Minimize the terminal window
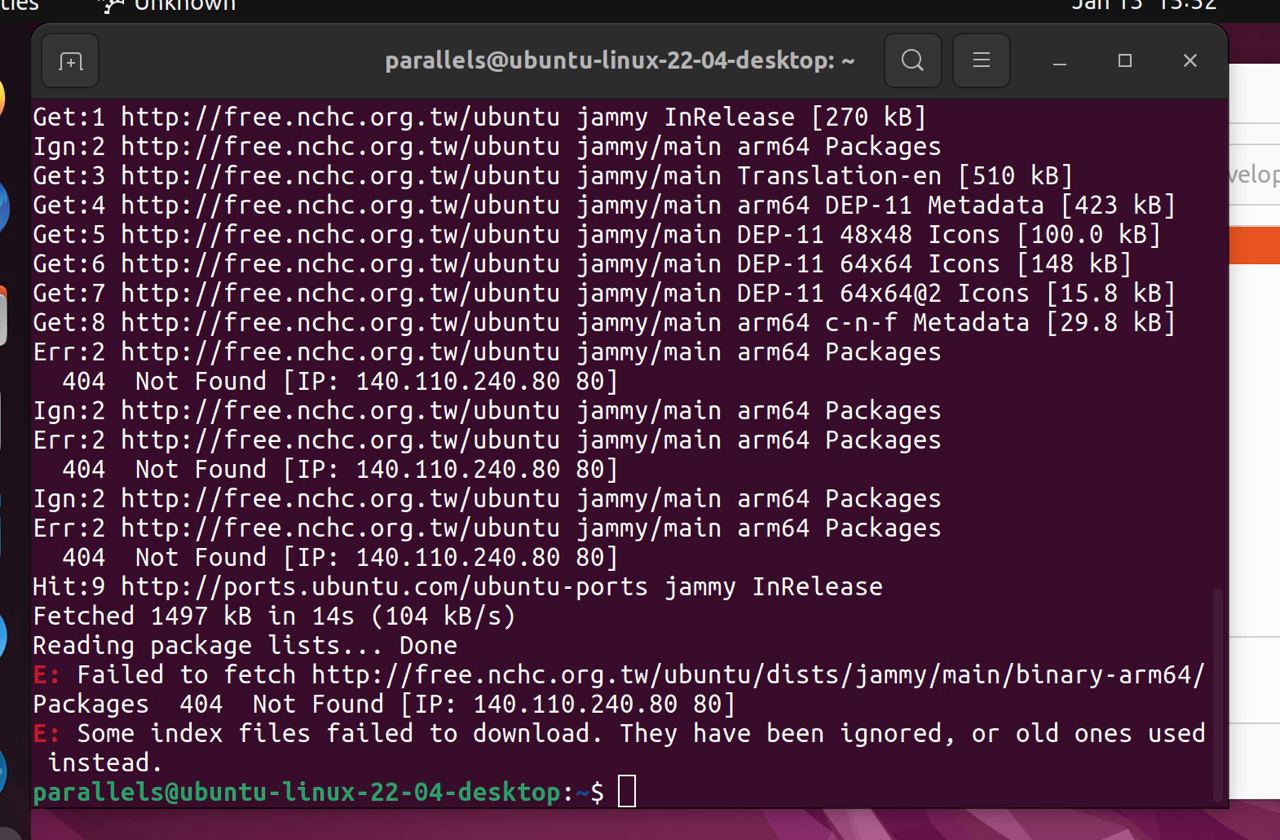 pyautogui.click(x=1060, y=61)
